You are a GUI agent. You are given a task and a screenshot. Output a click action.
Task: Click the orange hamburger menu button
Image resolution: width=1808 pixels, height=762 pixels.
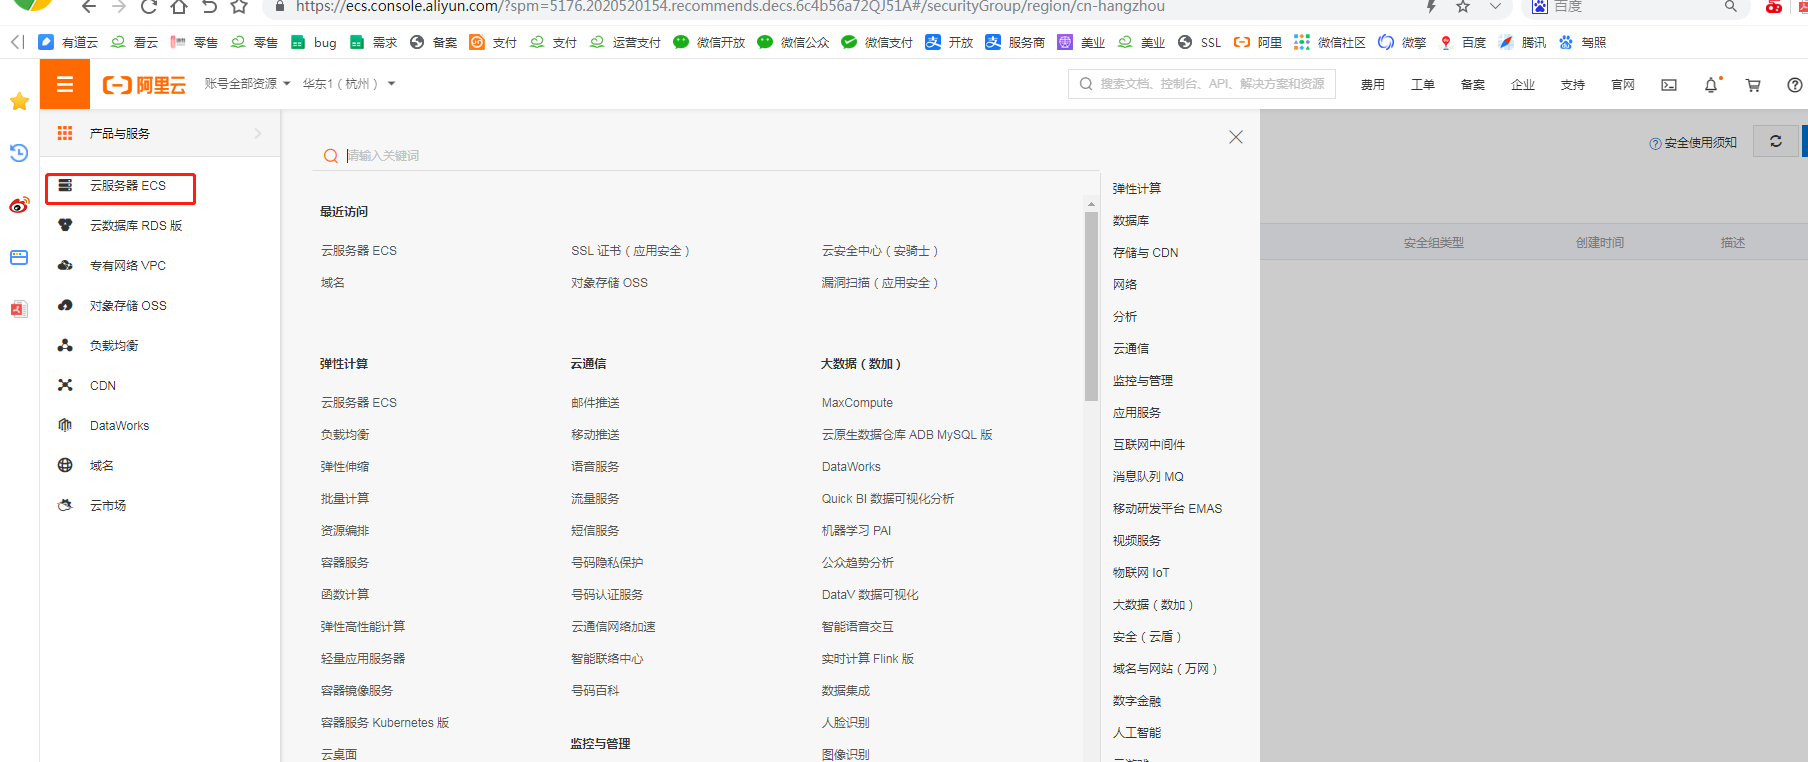[65, 84]
